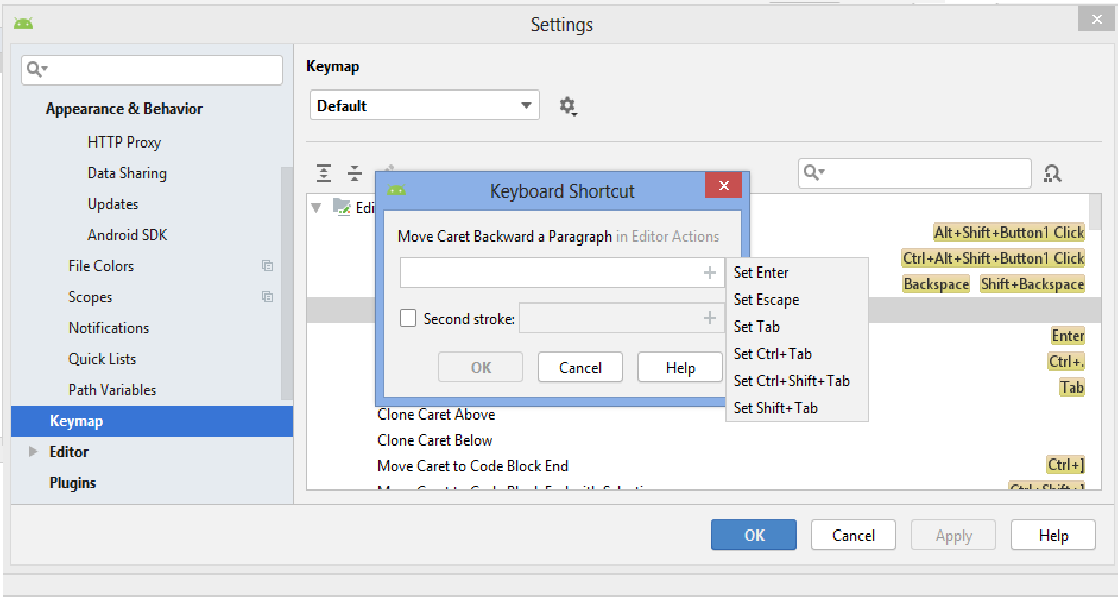Choose Set Ctrl+Shift+Tab menu entry

[x=791, y=381]
